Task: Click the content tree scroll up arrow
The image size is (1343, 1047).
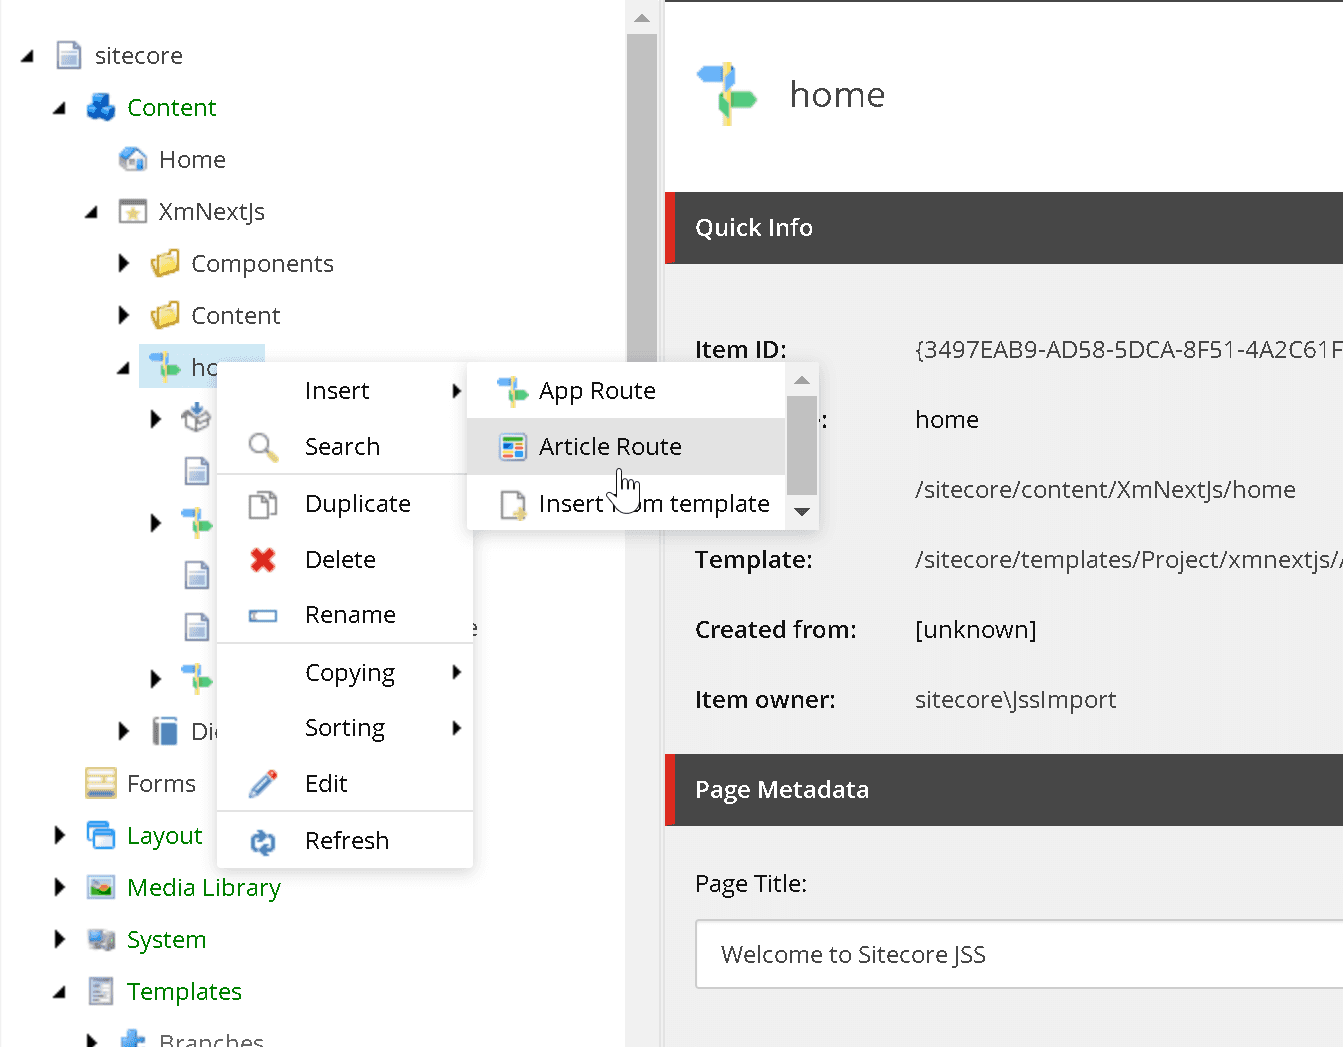Action: coord(642,18)
